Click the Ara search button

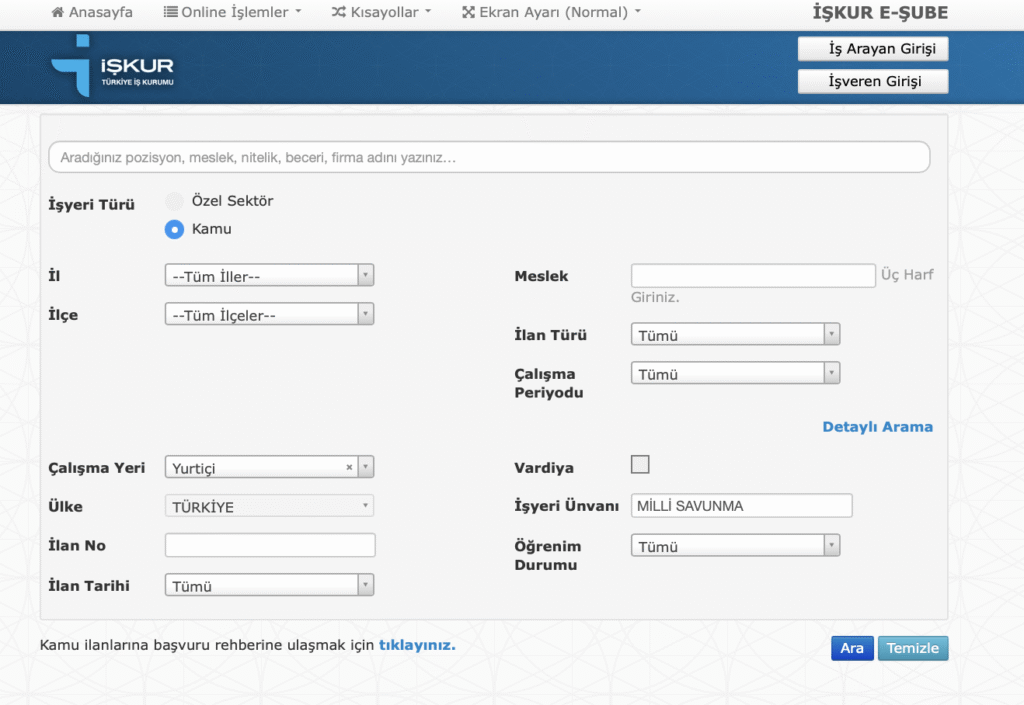pos(852,648)
